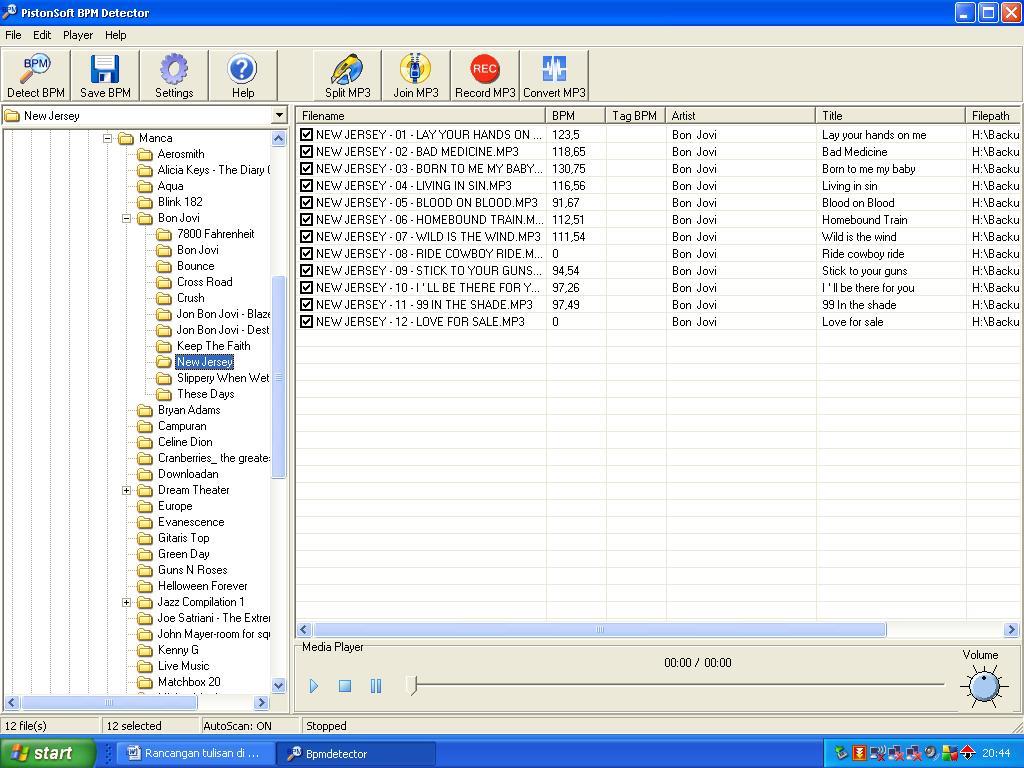The image size is (1024, 768).
Task: Click the media player seek slider handle
Action: 411,685
